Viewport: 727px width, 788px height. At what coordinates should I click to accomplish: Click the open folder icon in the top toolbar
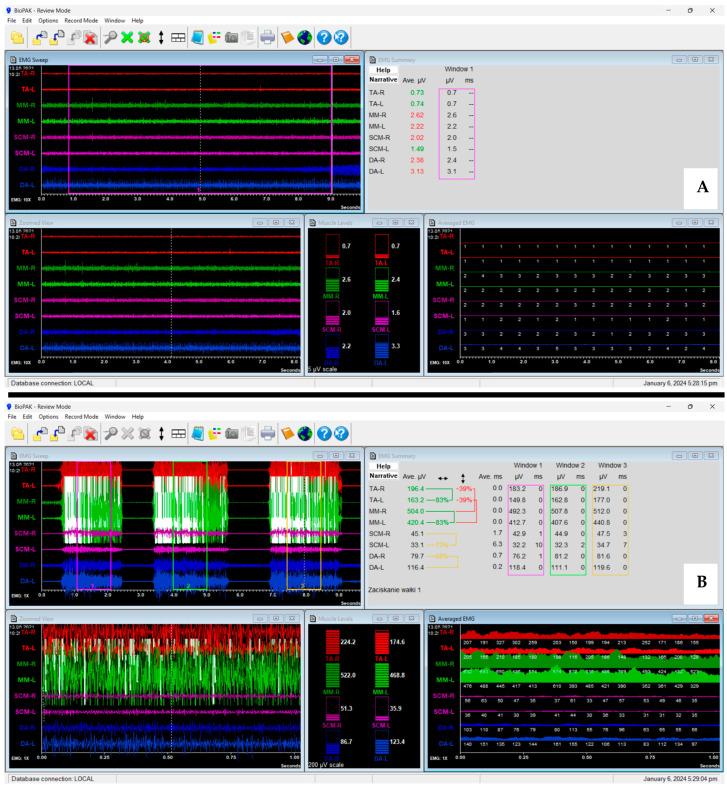coord(17,38)
